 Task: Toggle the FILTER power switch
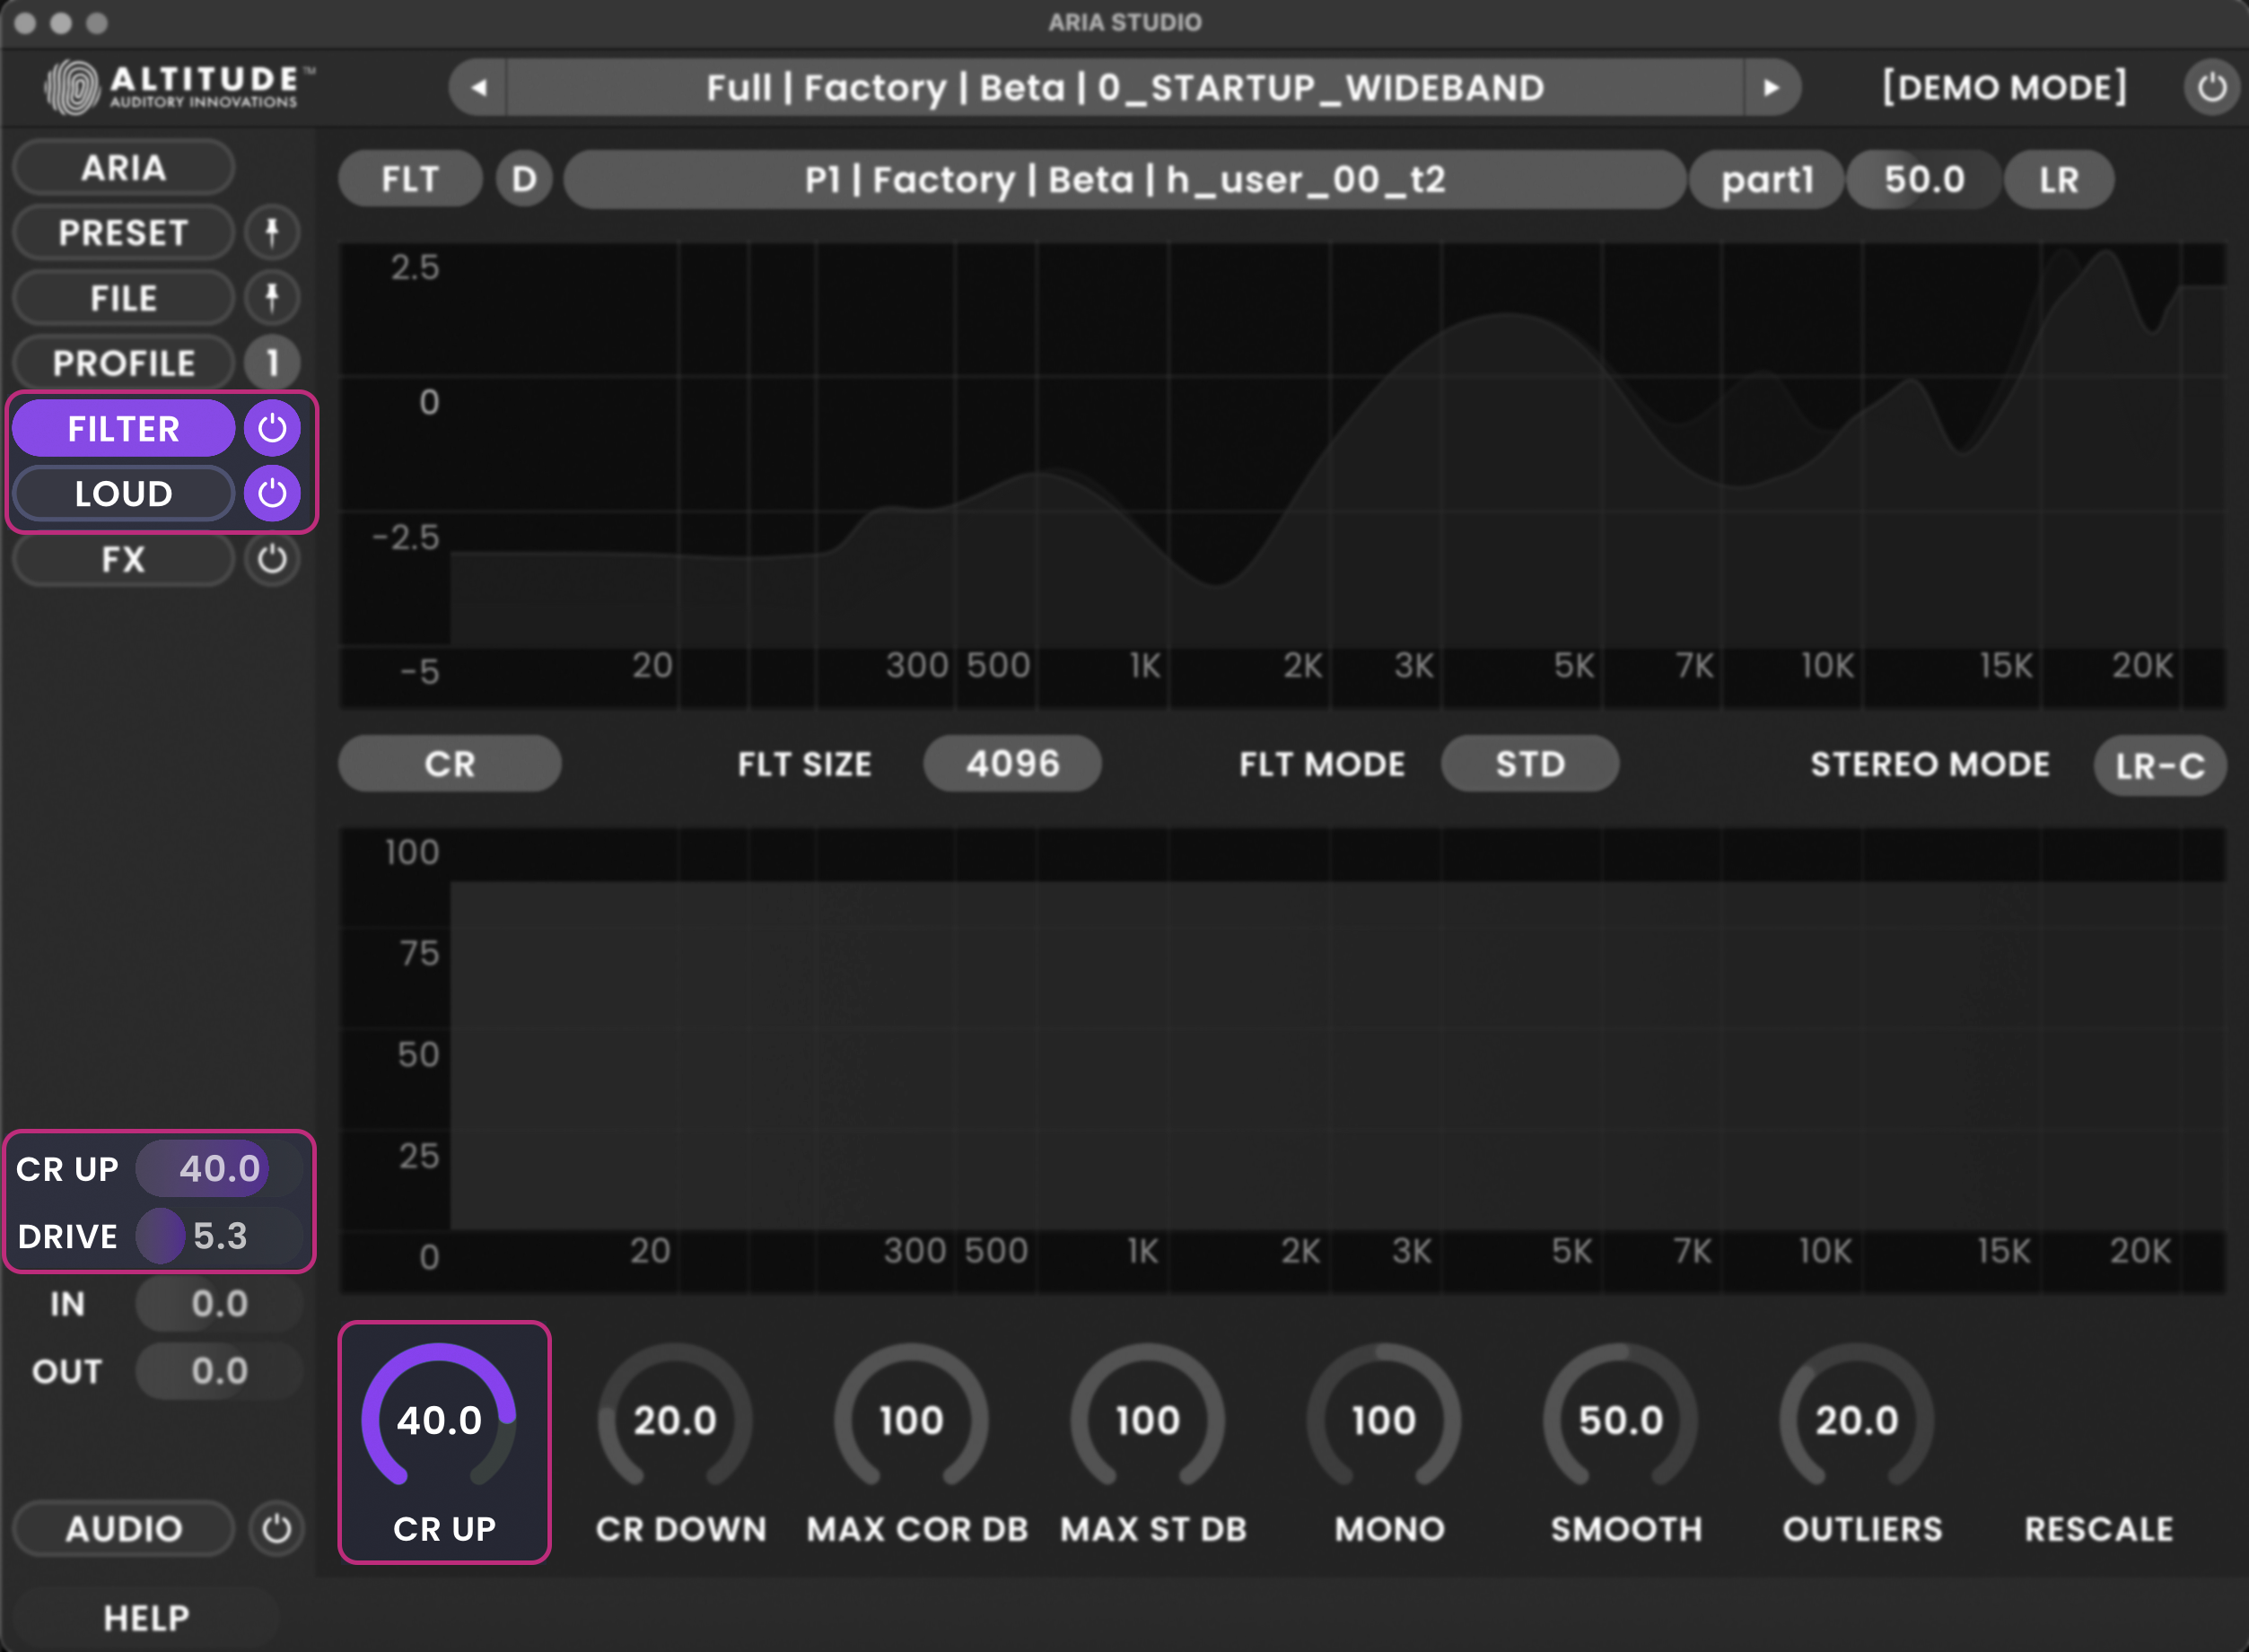coord(271,427)
